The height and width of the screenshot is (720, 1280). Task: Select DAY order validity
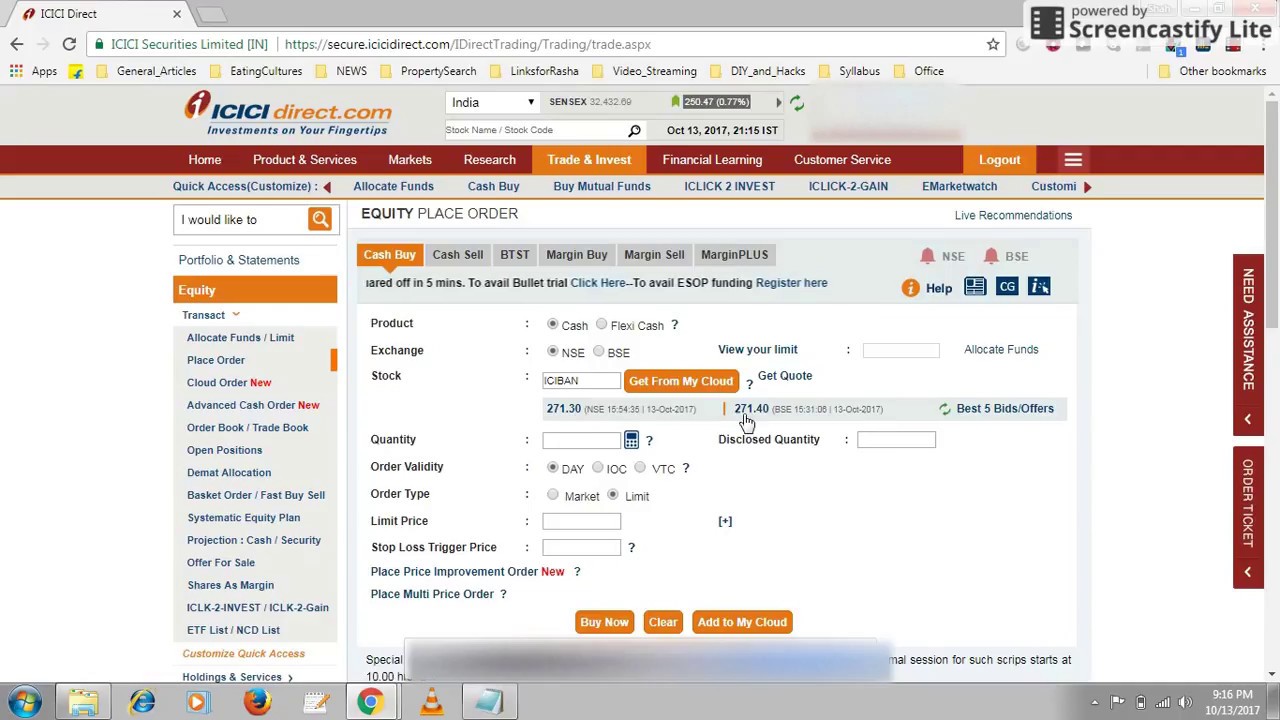coord(553,467)
